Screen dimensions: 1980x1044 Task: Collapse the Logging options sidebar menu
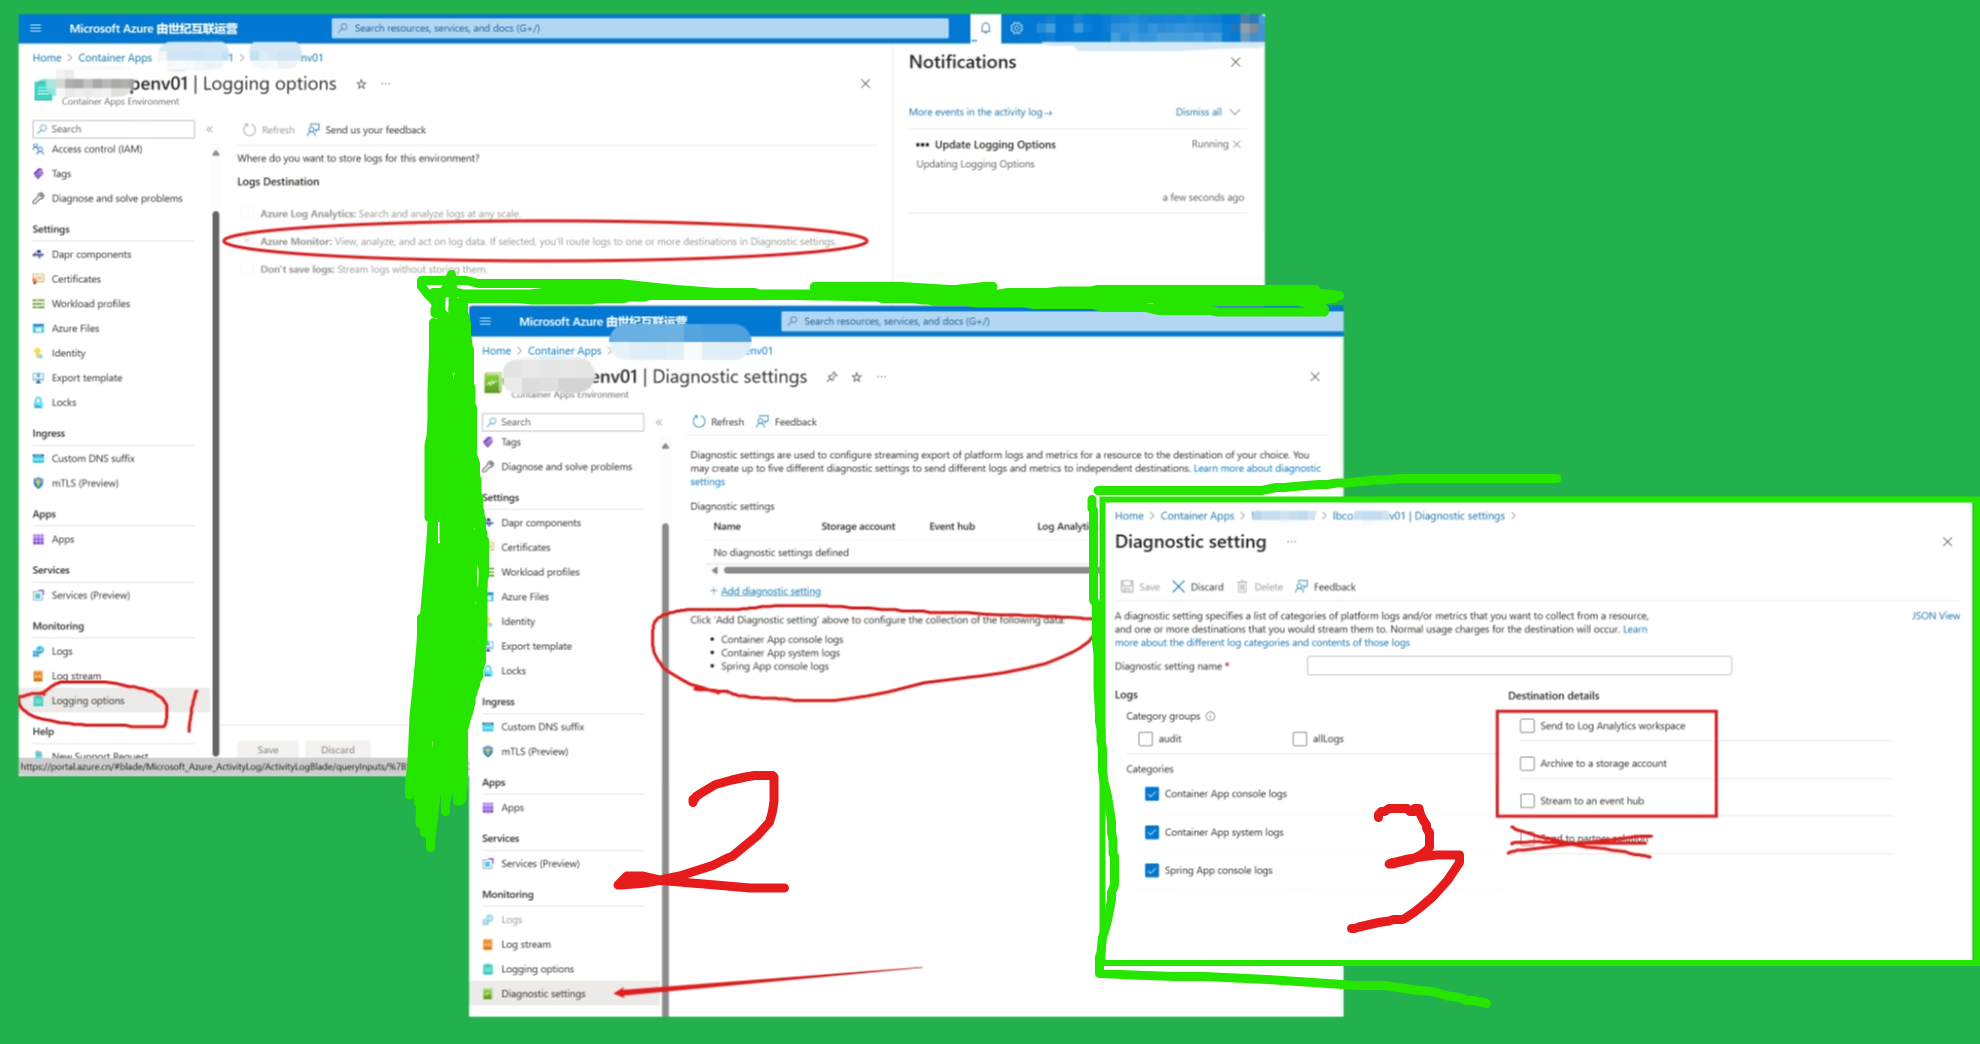click(209, 129)
